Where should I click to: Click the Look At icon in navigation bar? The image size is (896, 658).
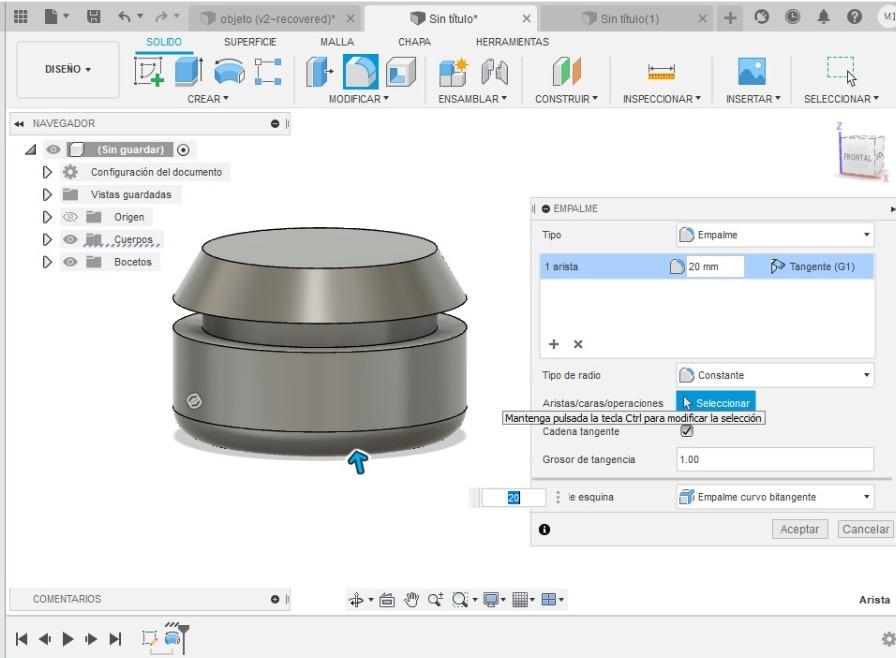pos(387,600)
